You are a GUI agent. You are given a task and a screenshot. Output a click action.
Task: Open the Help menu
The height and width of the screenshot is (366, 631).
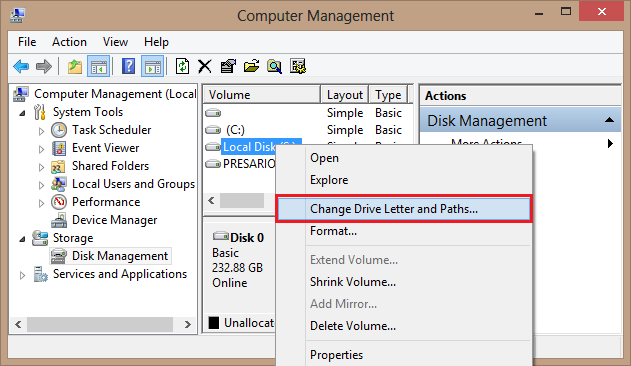click(156, 42)
